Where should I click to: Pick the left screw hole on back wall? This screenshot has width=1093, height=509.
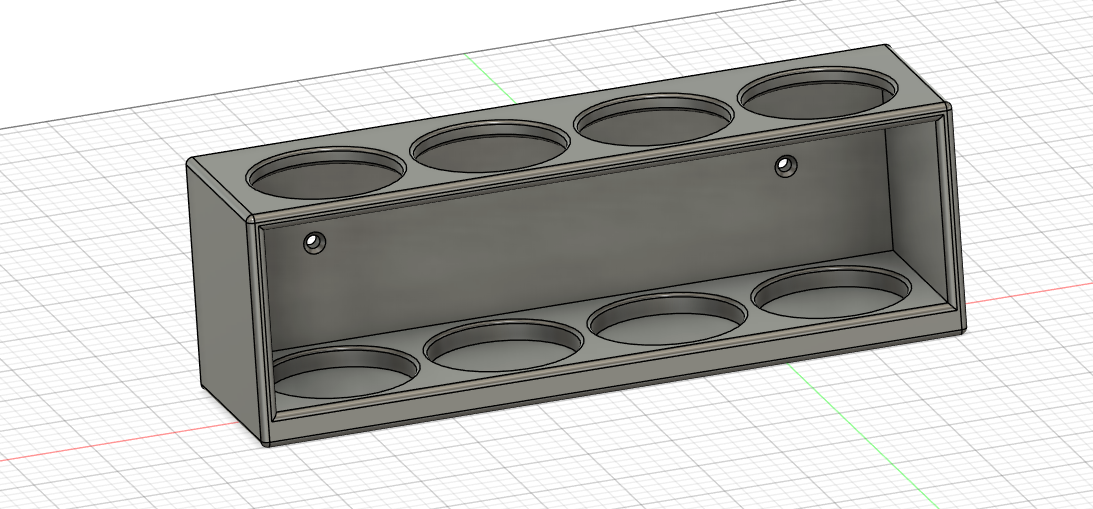[314, 243]
